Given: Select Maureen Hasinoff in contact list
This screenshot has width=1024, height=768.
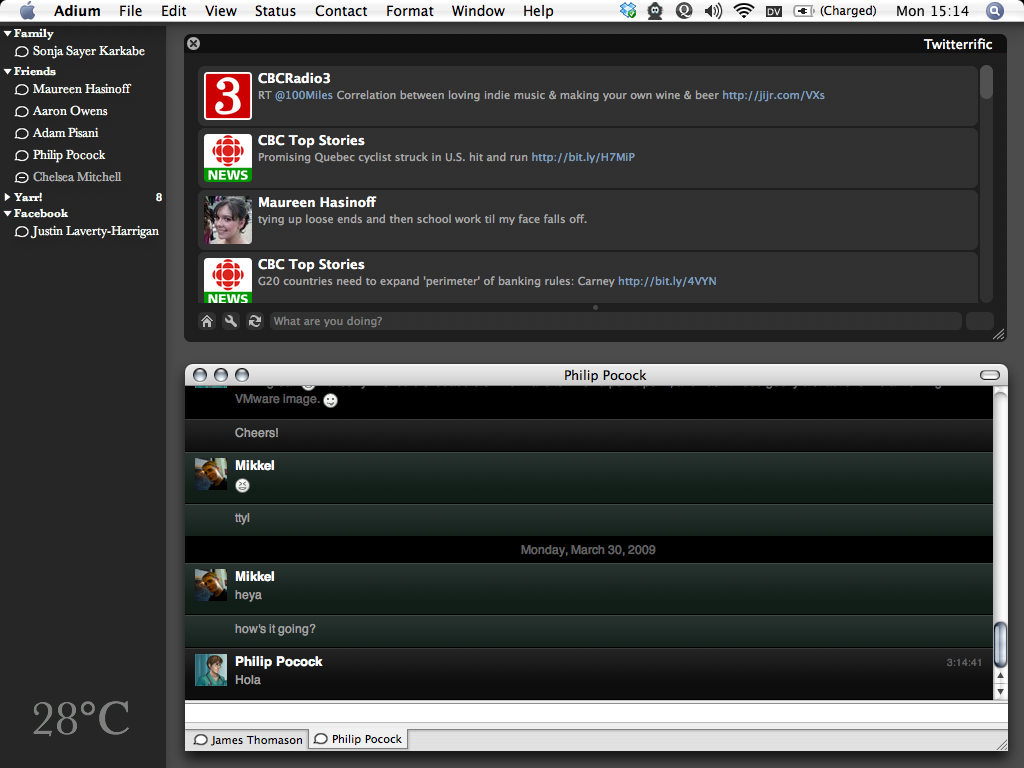Looking at the screenshot, I should (82, 89).
